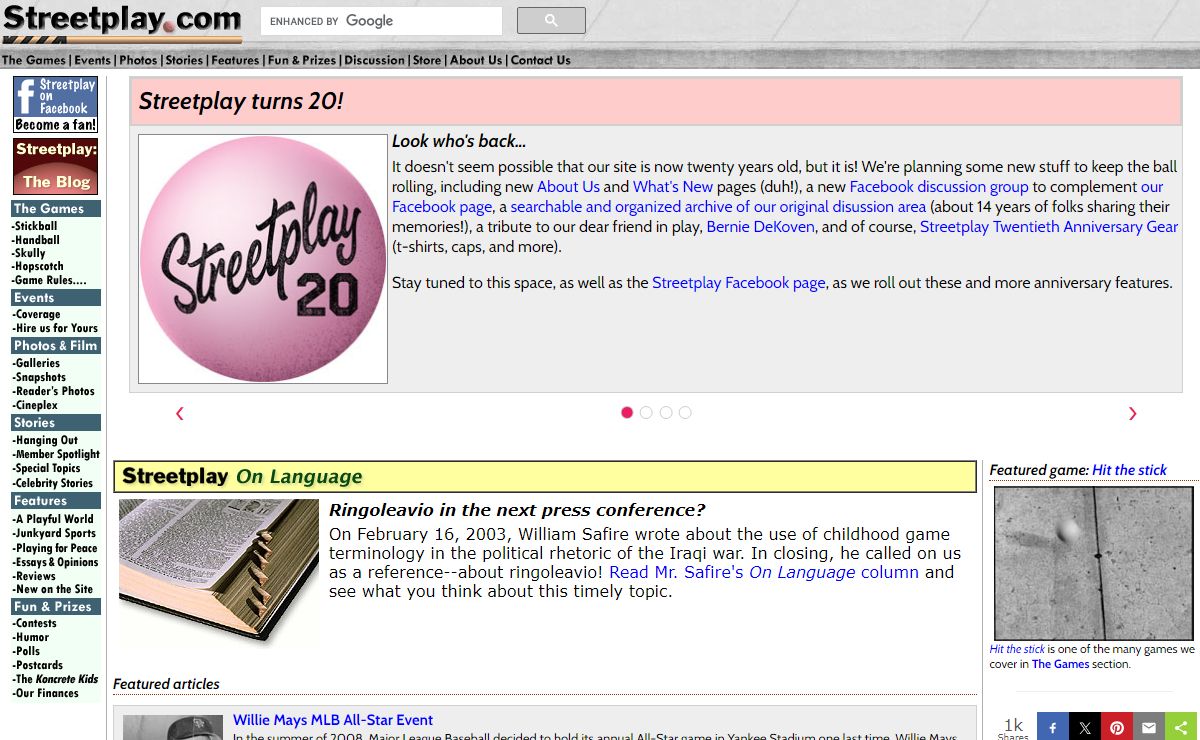Open the Bernie DeKoven link
Viewport: 1200px width, 740px height.
761,227
